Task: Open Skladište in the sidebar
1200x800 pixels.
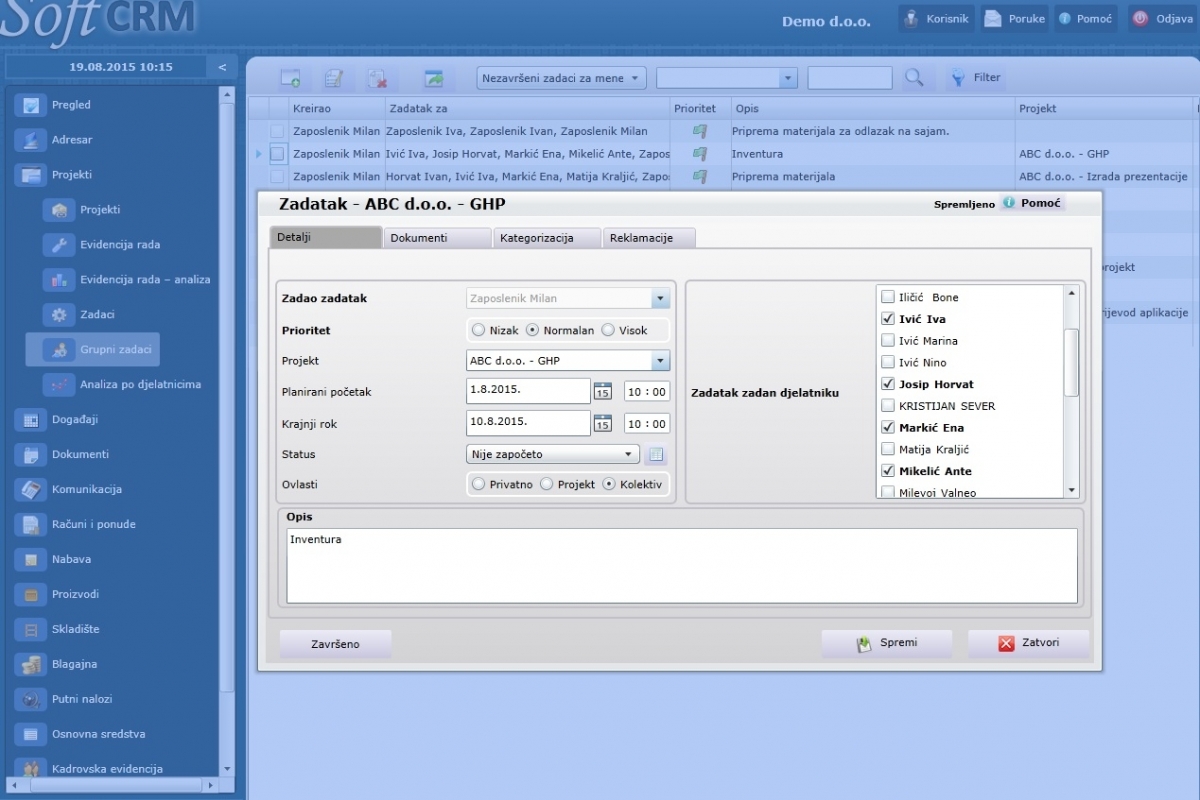Action: point(75,630)
